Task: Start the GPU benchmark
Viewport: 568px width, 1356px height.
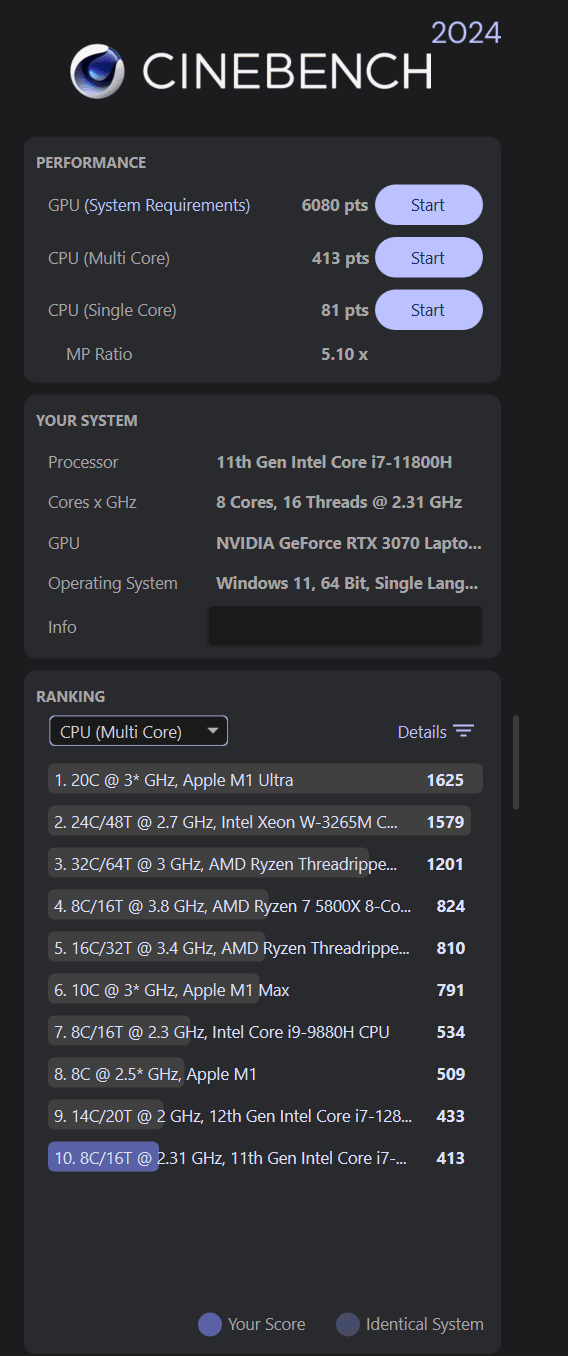Action: pyautogui.click(x=428, y=205)
